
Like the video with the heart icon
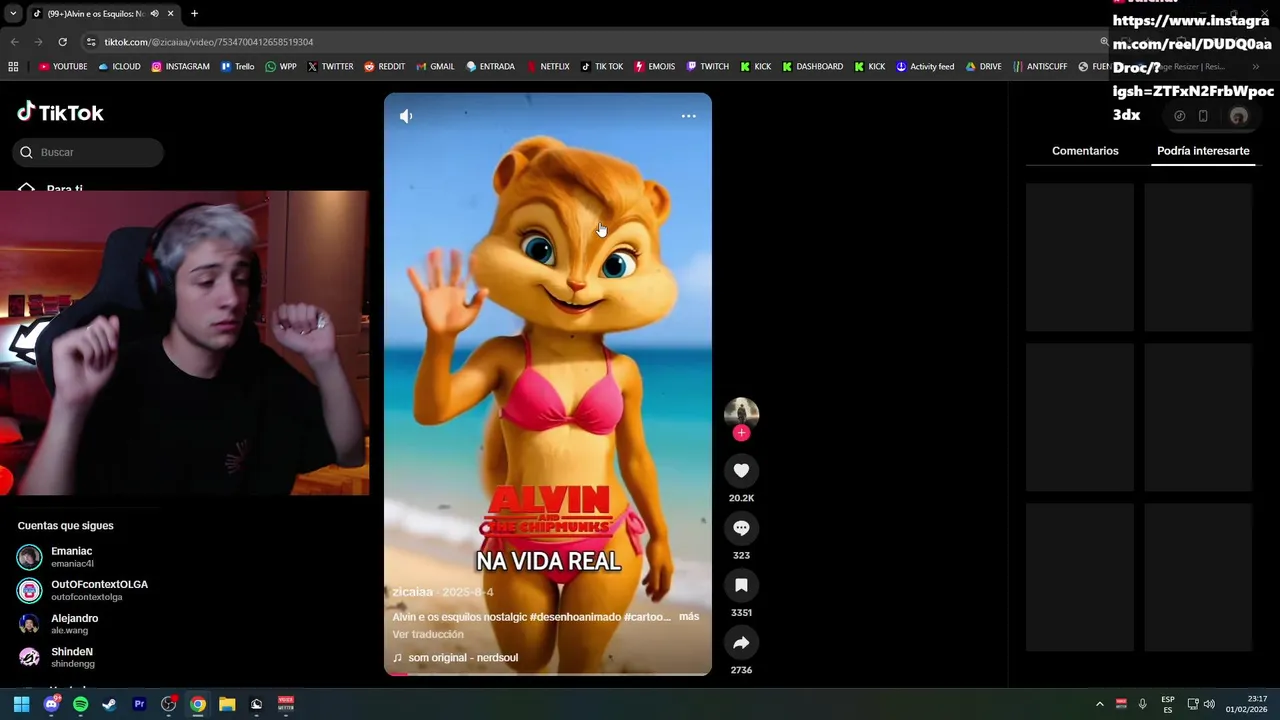point(741,471)
